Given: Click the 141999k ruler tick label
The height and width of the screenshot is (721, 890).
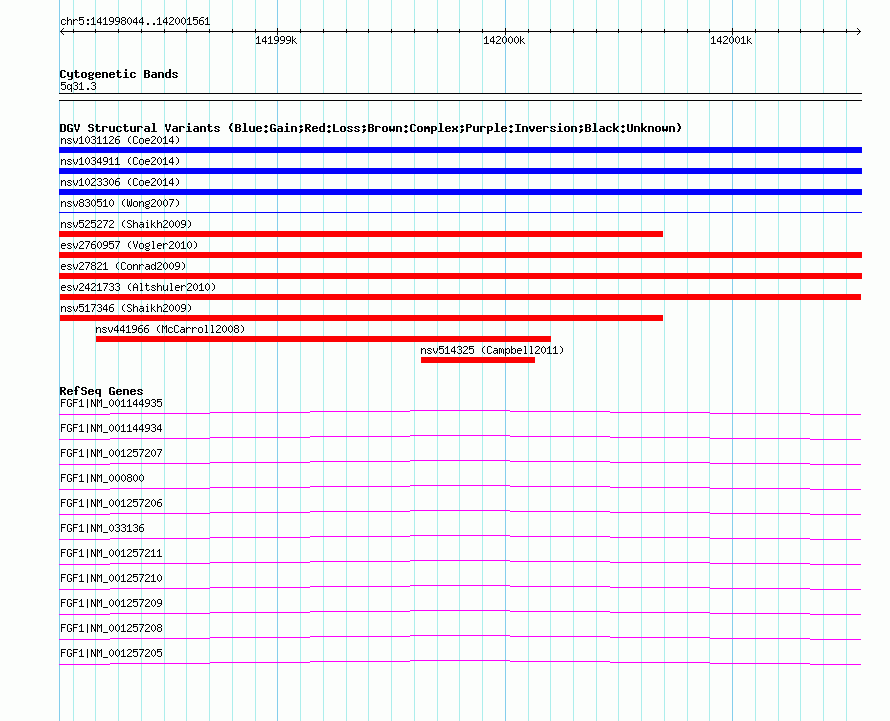Looking at the screenshot, I should (276, 40).
